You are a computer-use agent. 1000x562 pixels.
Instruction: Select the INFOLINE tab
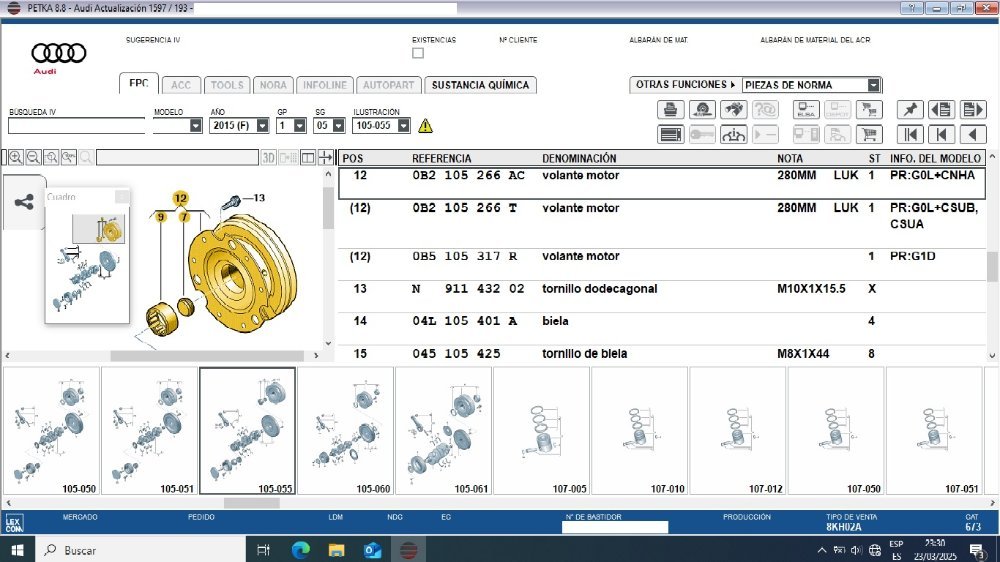tap(325, 85)
